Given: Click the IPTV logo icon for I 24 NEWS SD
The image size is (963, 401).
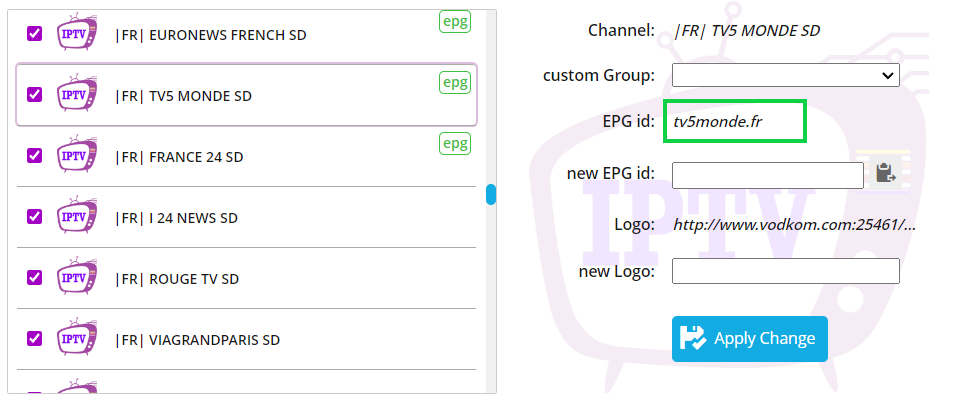Looking at the screenshot, I should (x=77, y=216).
